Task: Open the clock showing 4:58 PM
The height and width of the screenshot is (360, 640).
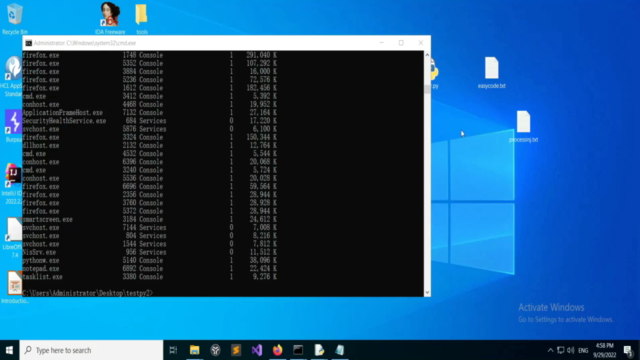Action: click(604, 350)
